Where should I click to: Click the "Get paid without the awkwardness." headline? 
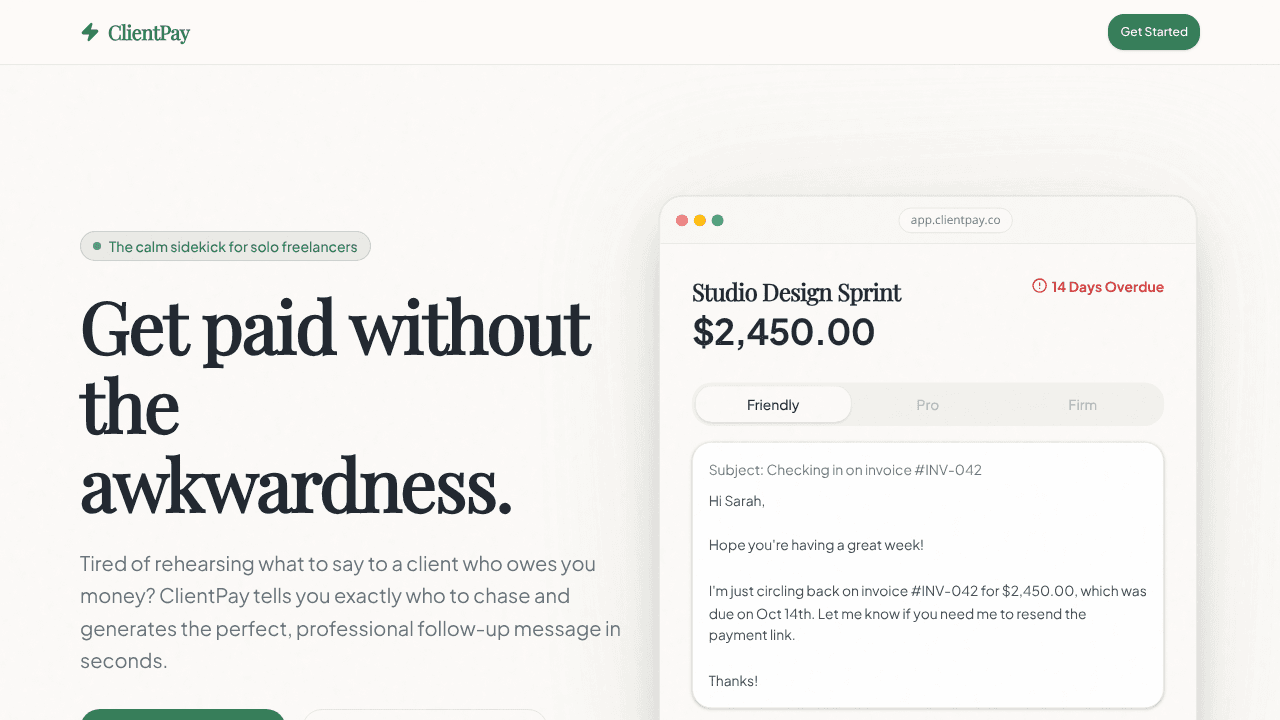[336, 407]
